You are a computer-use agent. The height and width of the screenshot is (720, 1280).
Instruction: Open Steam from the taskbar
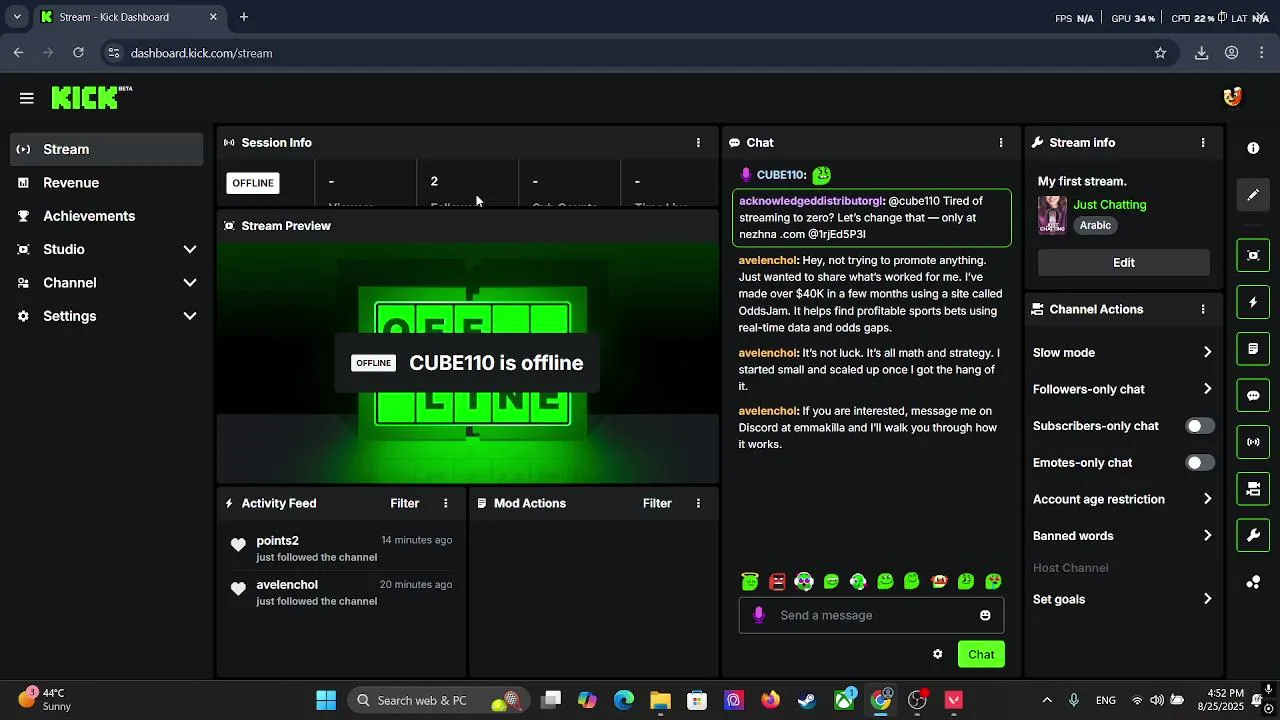point(807,700)
